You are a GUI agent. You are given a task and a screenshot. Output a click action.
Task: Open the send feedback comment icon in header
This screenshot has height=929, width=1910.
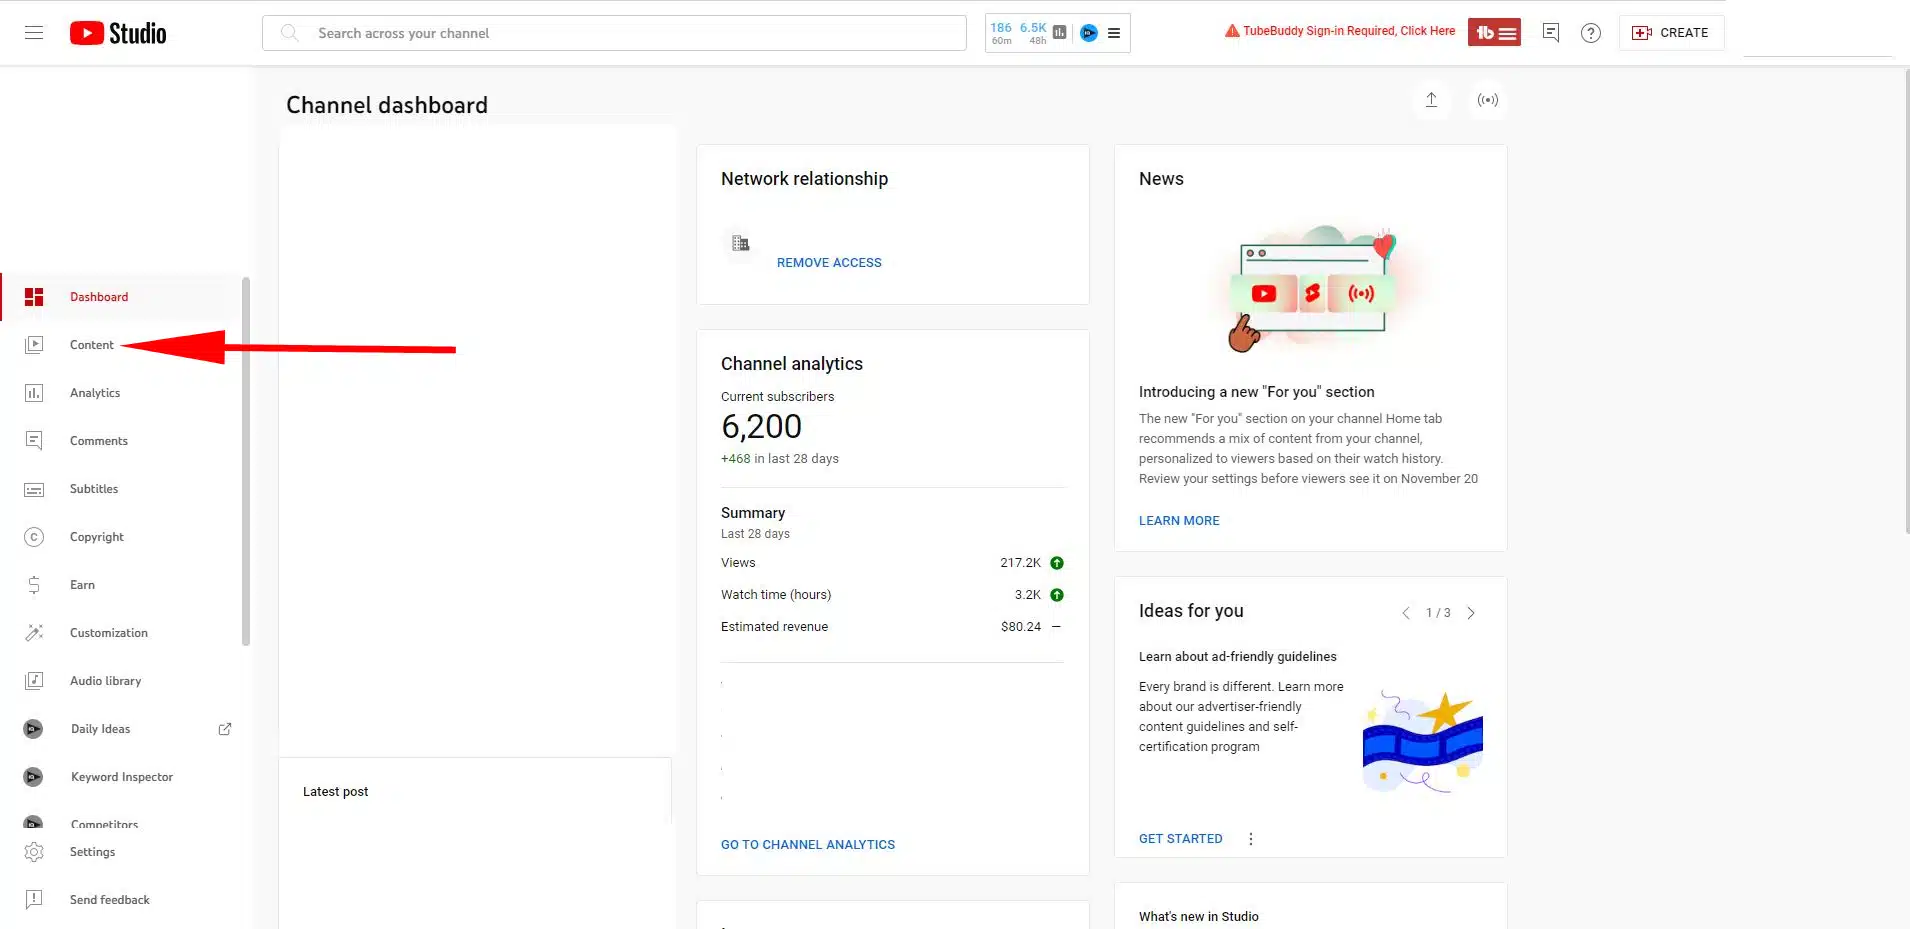pyautogui.click(x=1550, y=33)
